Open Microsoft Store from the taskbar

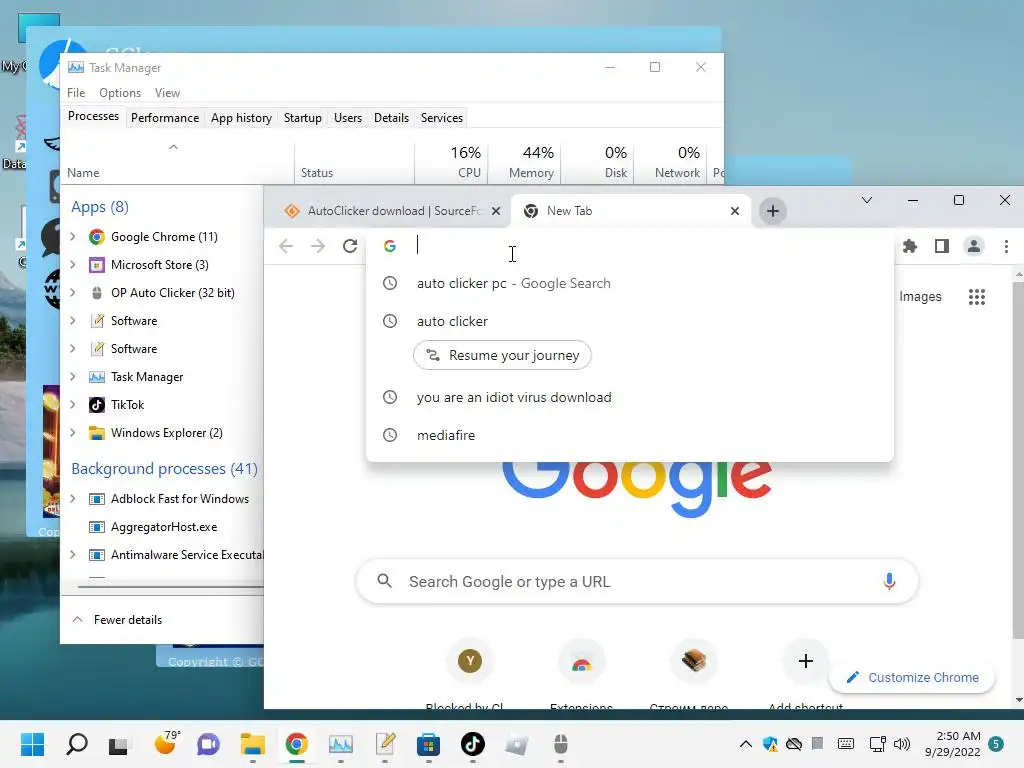click(x=428, y=744)
